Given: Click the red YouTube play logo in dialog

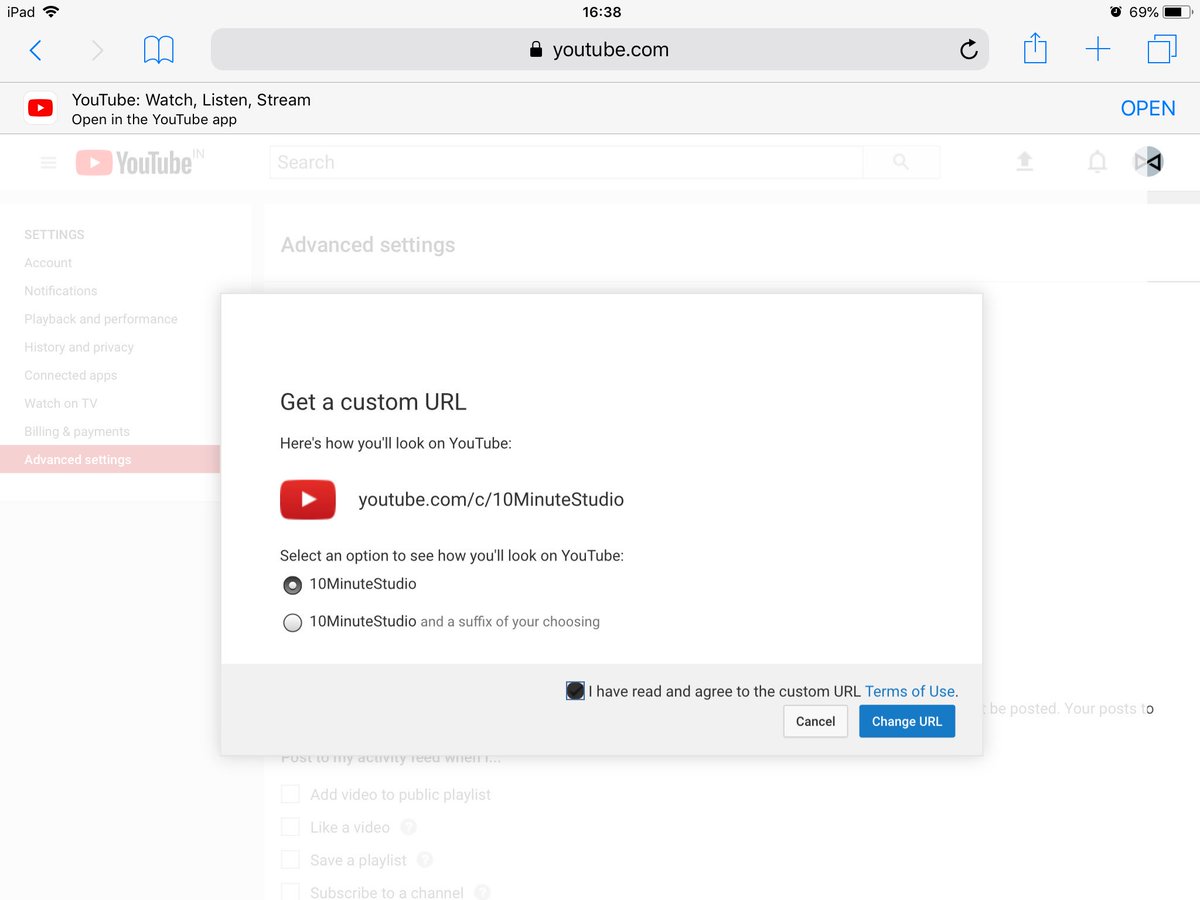Looking at the screenshot, I should 308,499.
